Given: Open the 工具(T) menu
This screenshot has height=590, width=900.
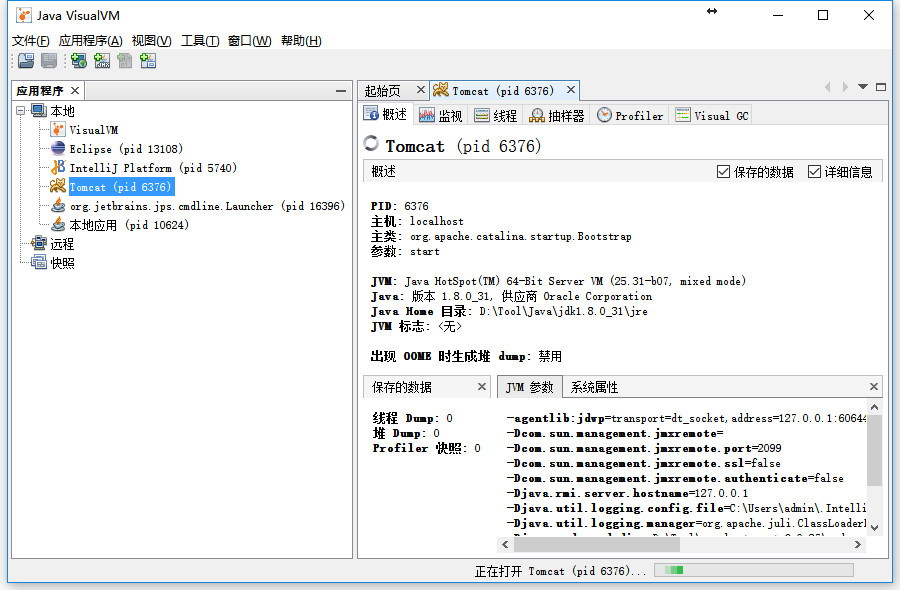Looking at the screenshot, I should click(x=200, y=41).
